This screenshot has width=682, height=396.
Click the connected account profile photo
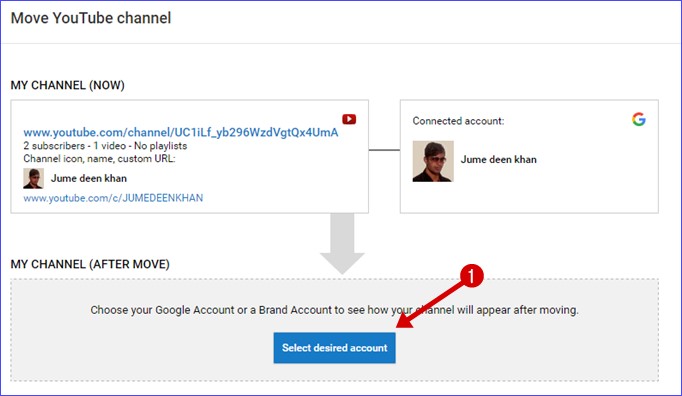[433, 161]
